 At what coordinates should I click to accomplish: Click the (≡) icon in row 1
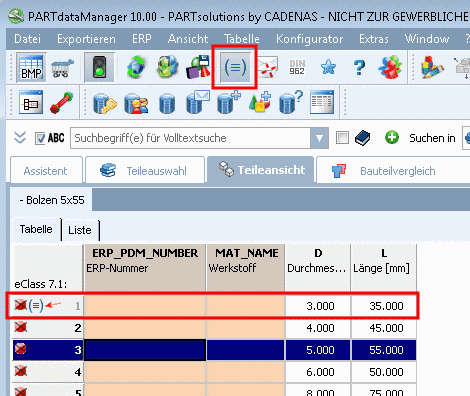pyautogui.click(x=36, y=305)
